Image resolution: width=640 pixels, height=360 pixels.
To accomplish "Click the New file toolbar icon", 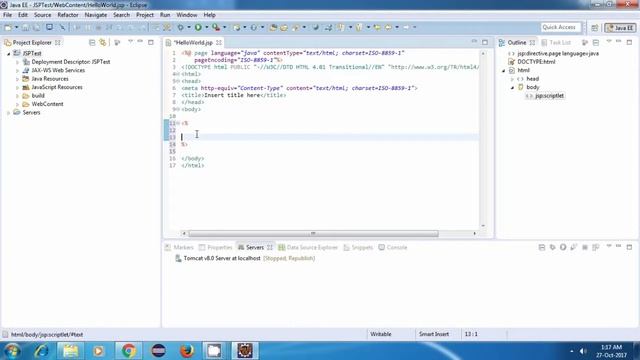I will [8, 27].
